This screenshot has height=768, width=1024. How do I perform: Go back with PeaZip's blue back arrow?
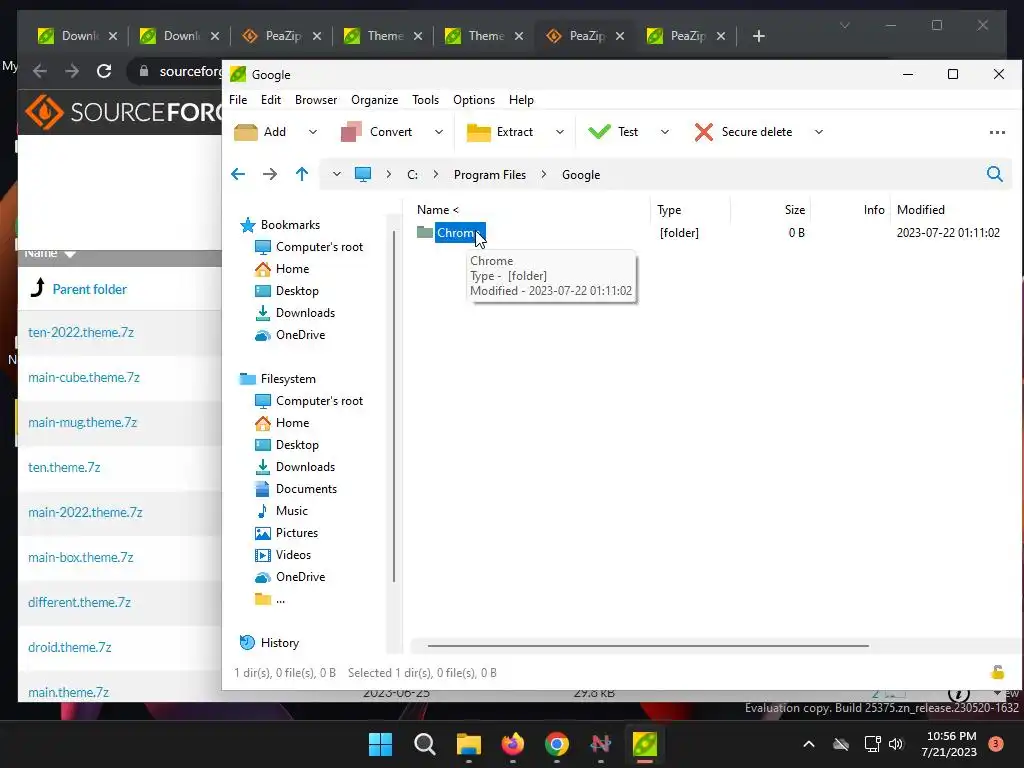[238, 174]
